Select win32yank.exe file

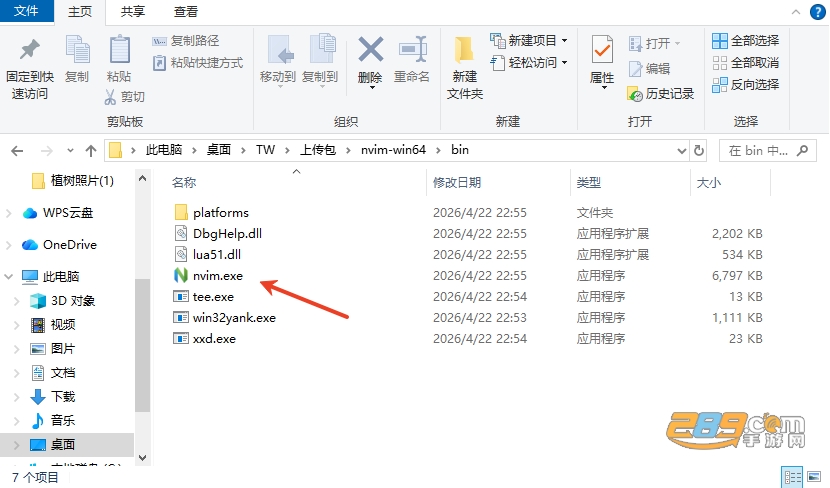click(x=224, y=318)
